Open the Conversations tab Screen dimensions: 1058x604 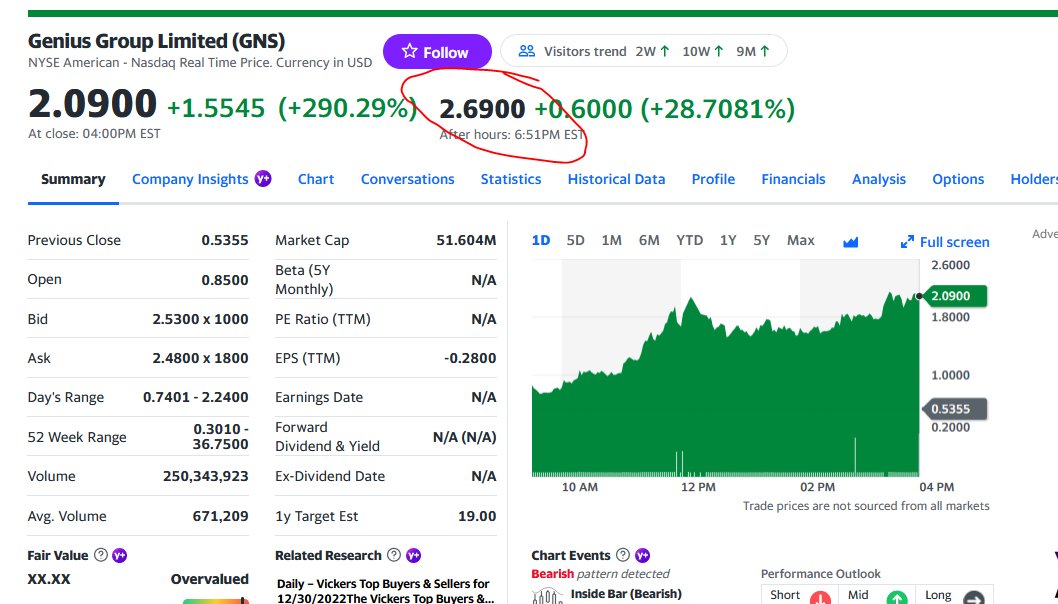(408, 179)
